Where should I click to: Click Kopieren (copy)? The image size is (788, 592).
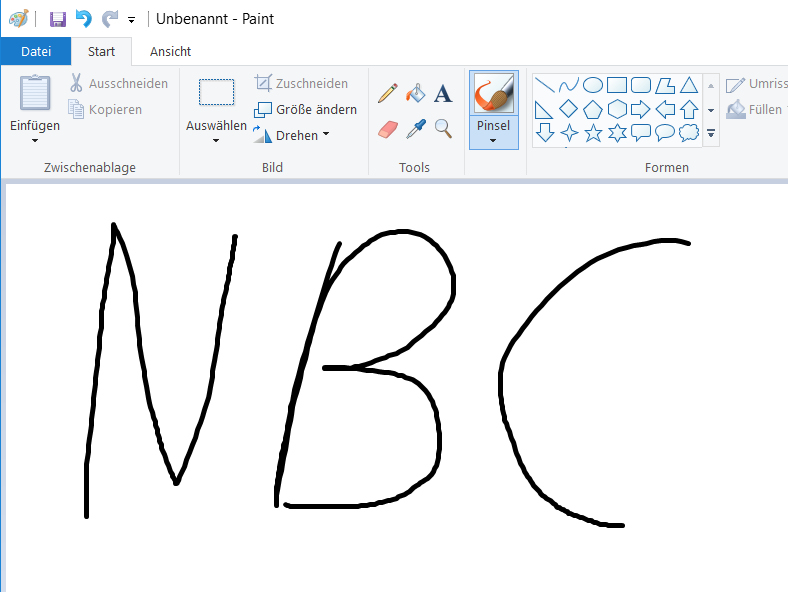point(106,109)
